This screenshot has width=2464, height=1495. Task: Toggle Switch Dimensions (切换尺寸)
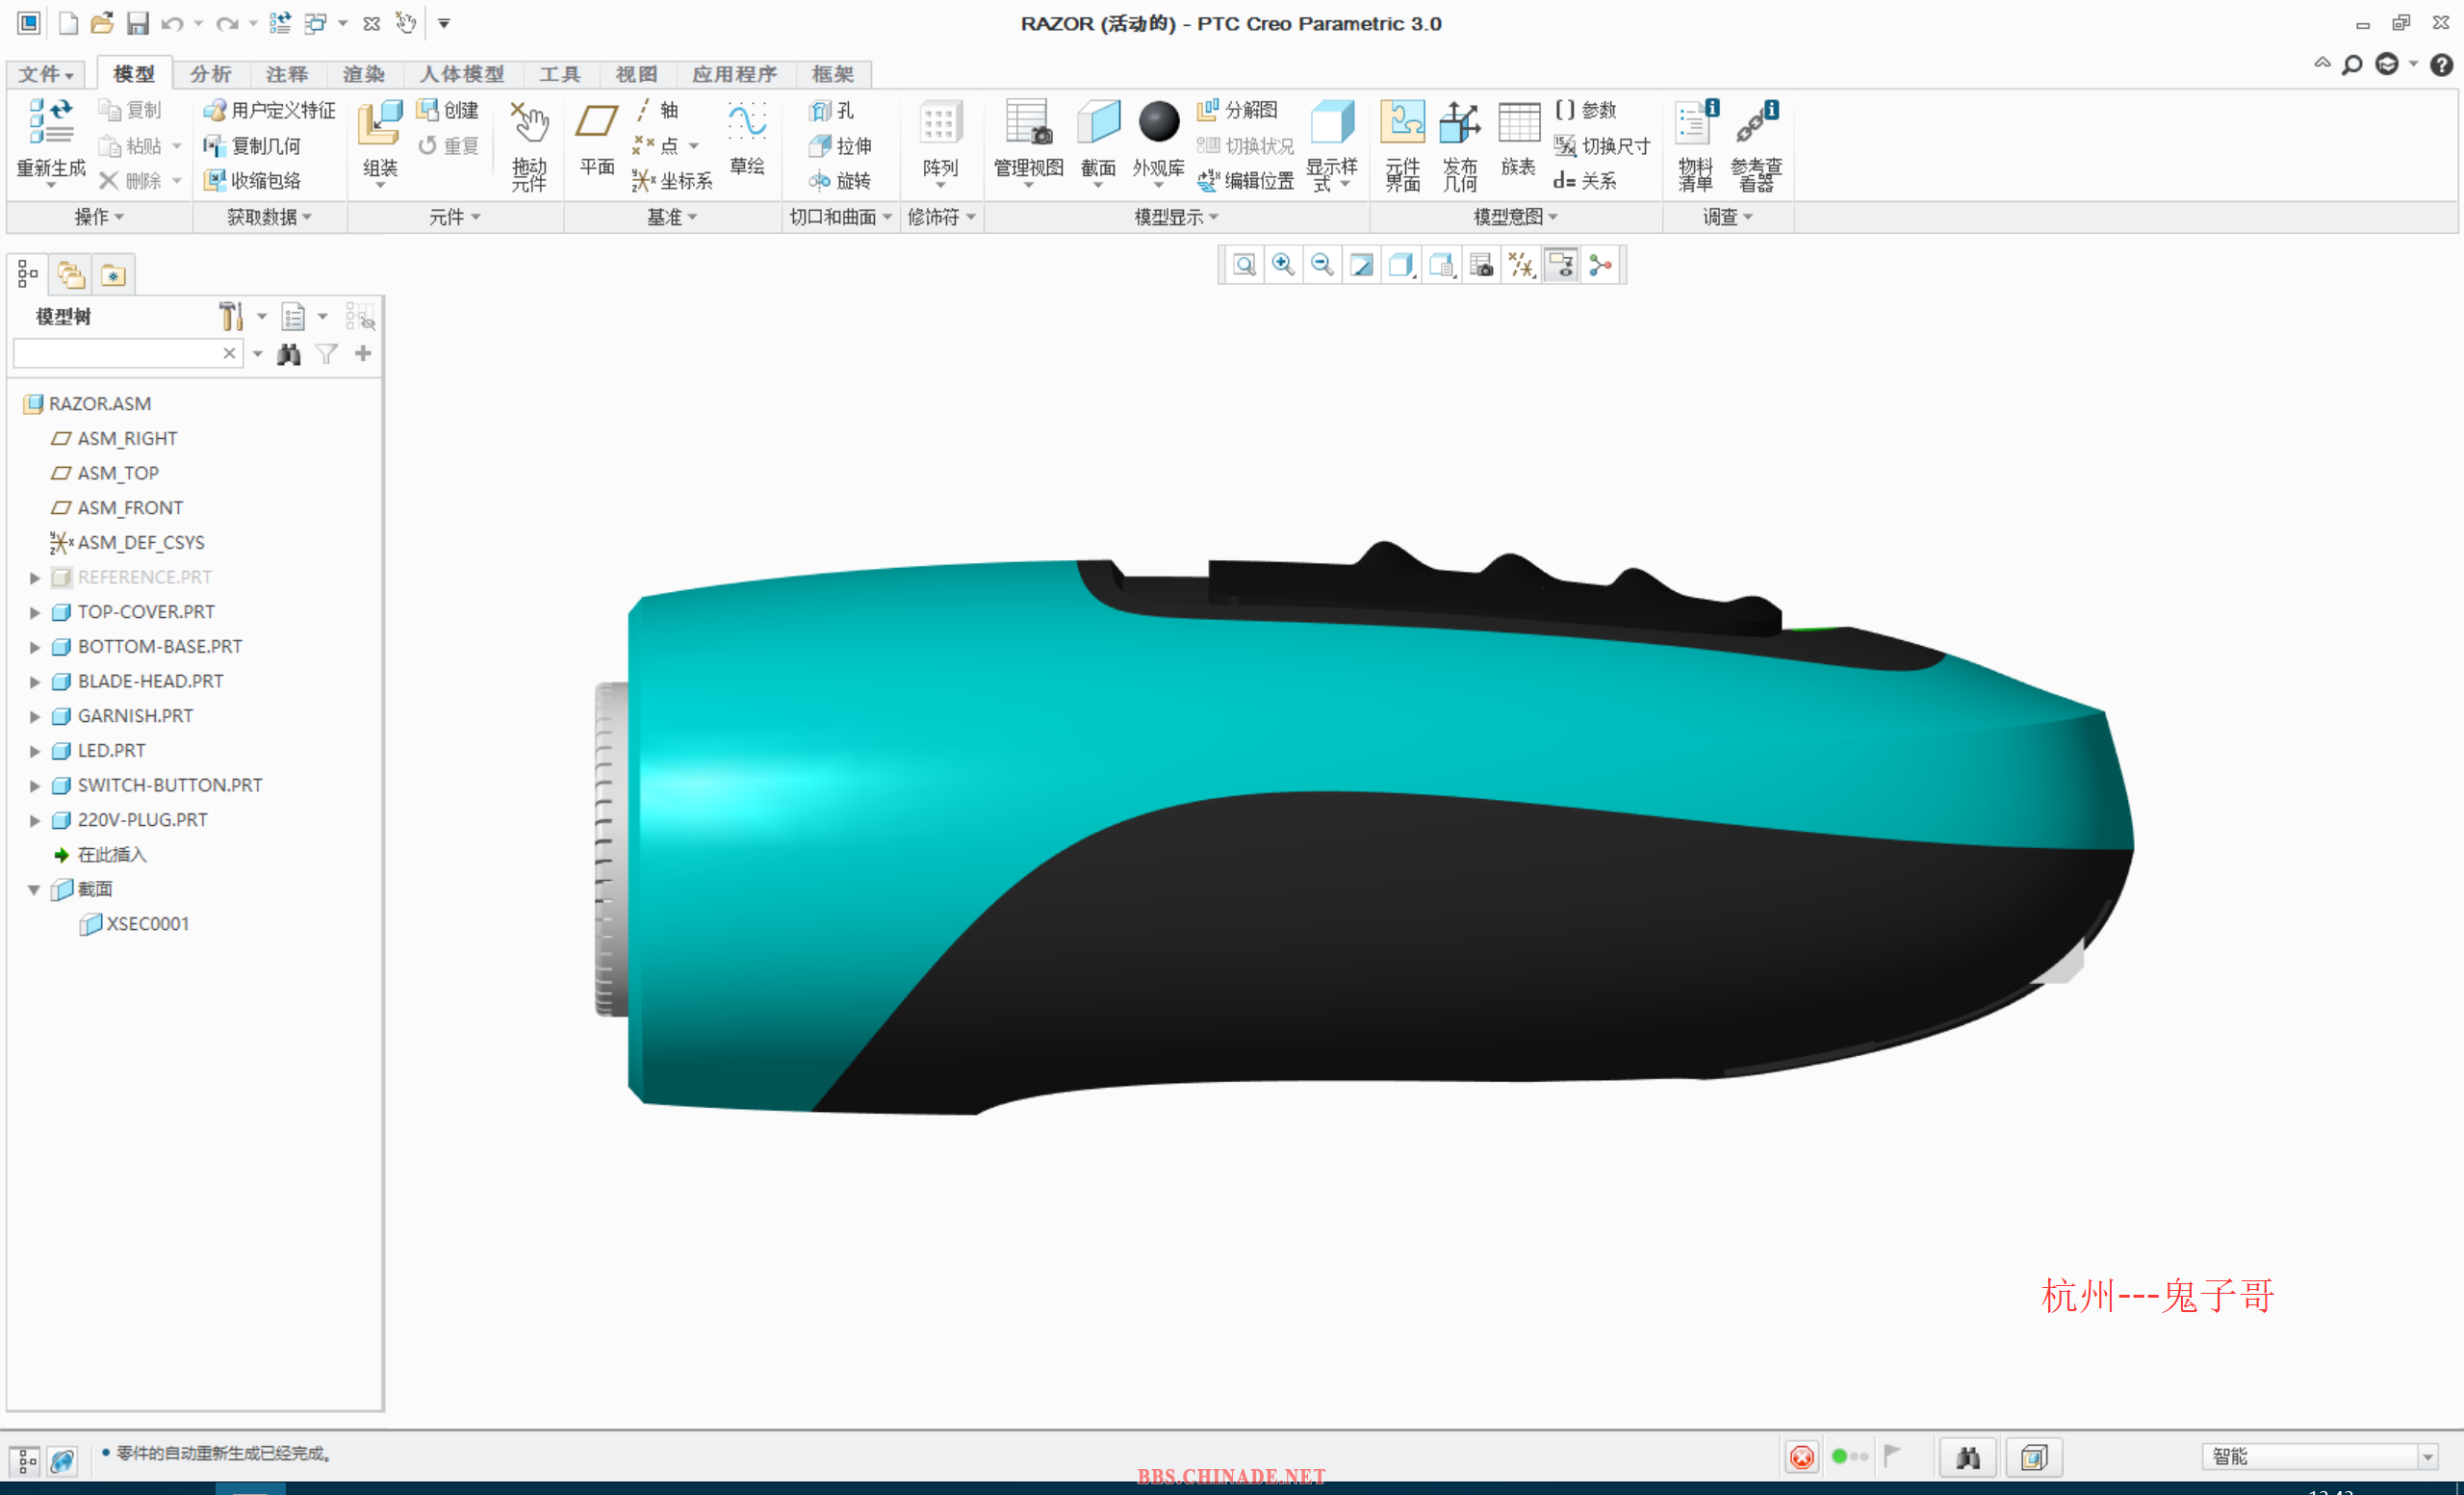click(x=1602, y=146)
